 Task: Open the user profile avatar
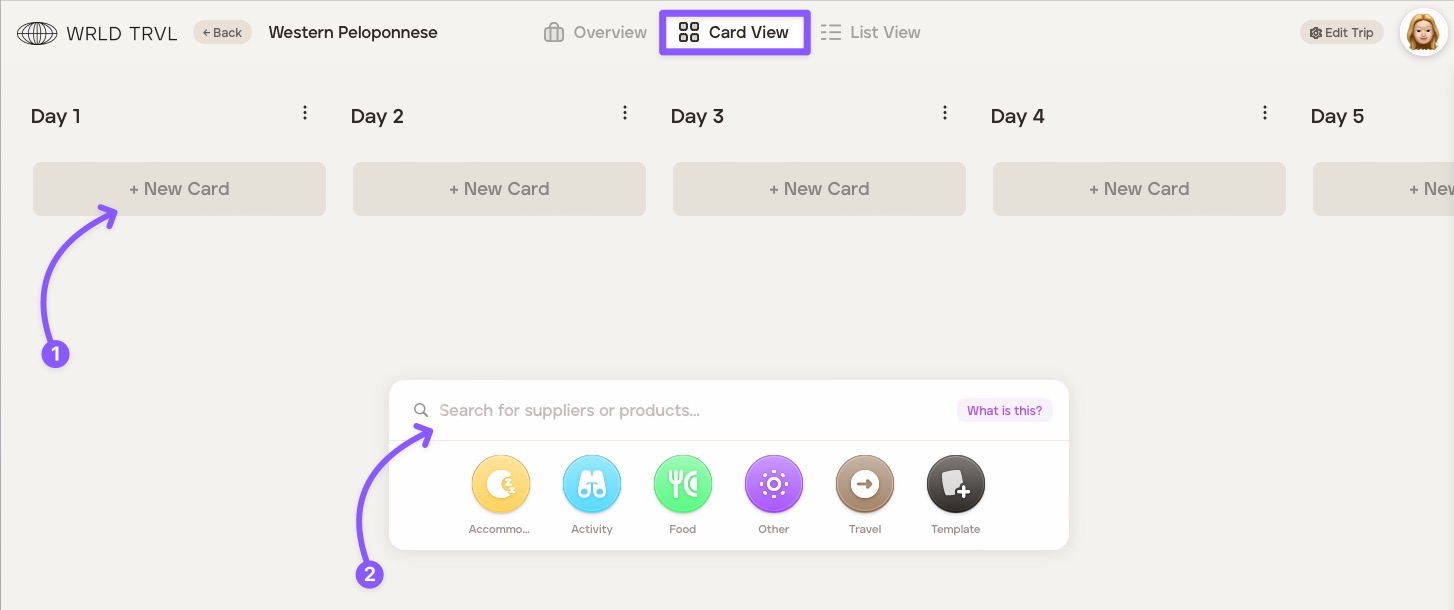coord(1422,33)
